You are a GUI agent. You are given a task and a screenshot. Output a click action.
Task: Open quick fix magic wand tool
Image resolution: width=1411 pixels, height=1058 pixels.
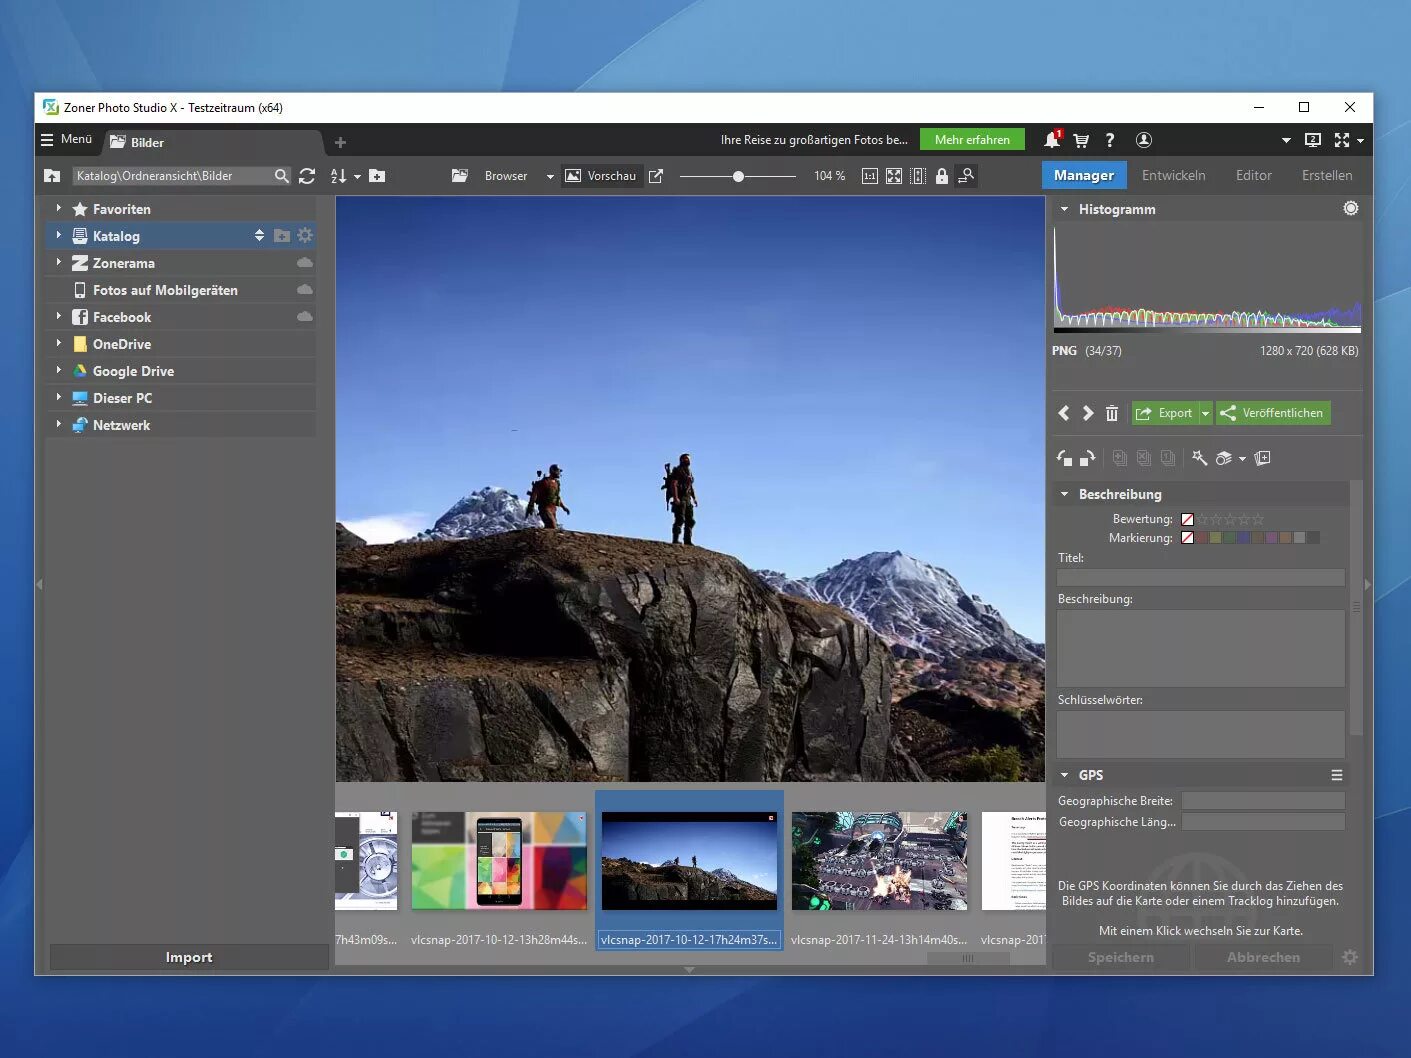[1199, 458]
